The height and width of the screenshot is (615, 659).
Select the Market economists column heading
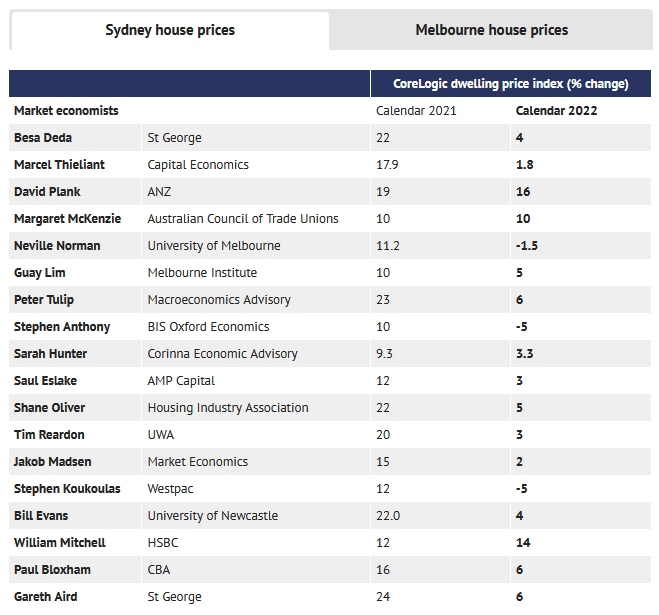(66, 111)
